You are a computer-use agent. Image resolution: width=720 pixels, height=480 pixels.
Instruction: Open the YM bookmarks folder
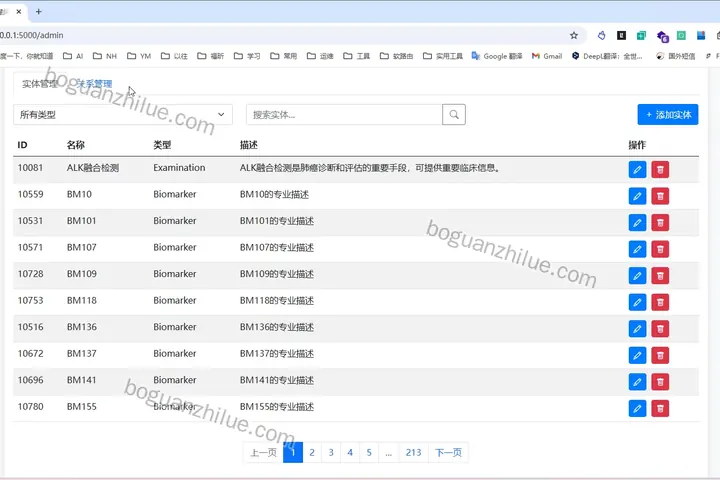coord(139,56)
